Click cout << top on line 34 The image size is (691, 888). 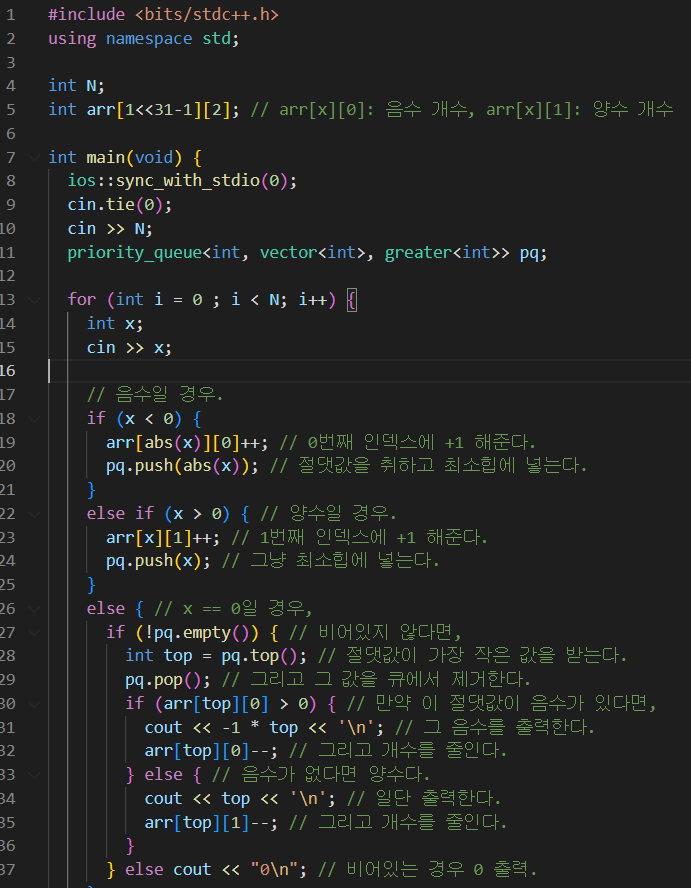point(197,798)
